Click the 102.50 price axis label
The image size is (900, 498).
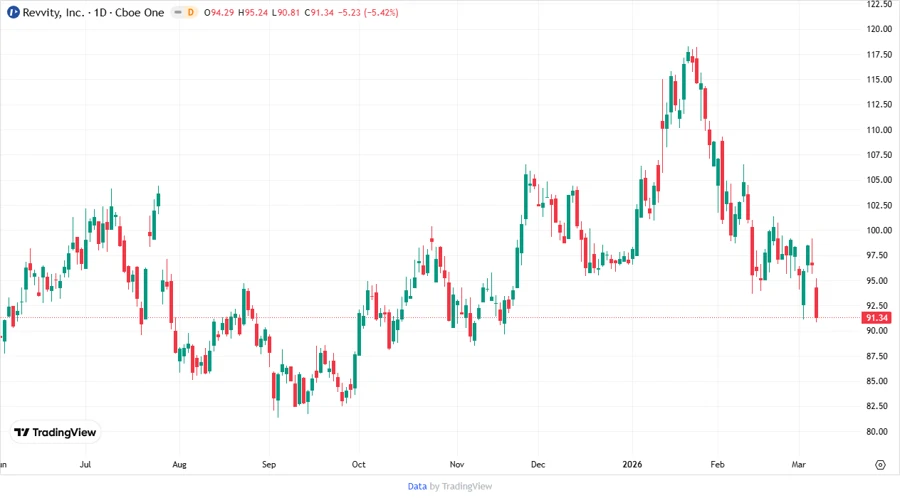[x=879, y=205]
